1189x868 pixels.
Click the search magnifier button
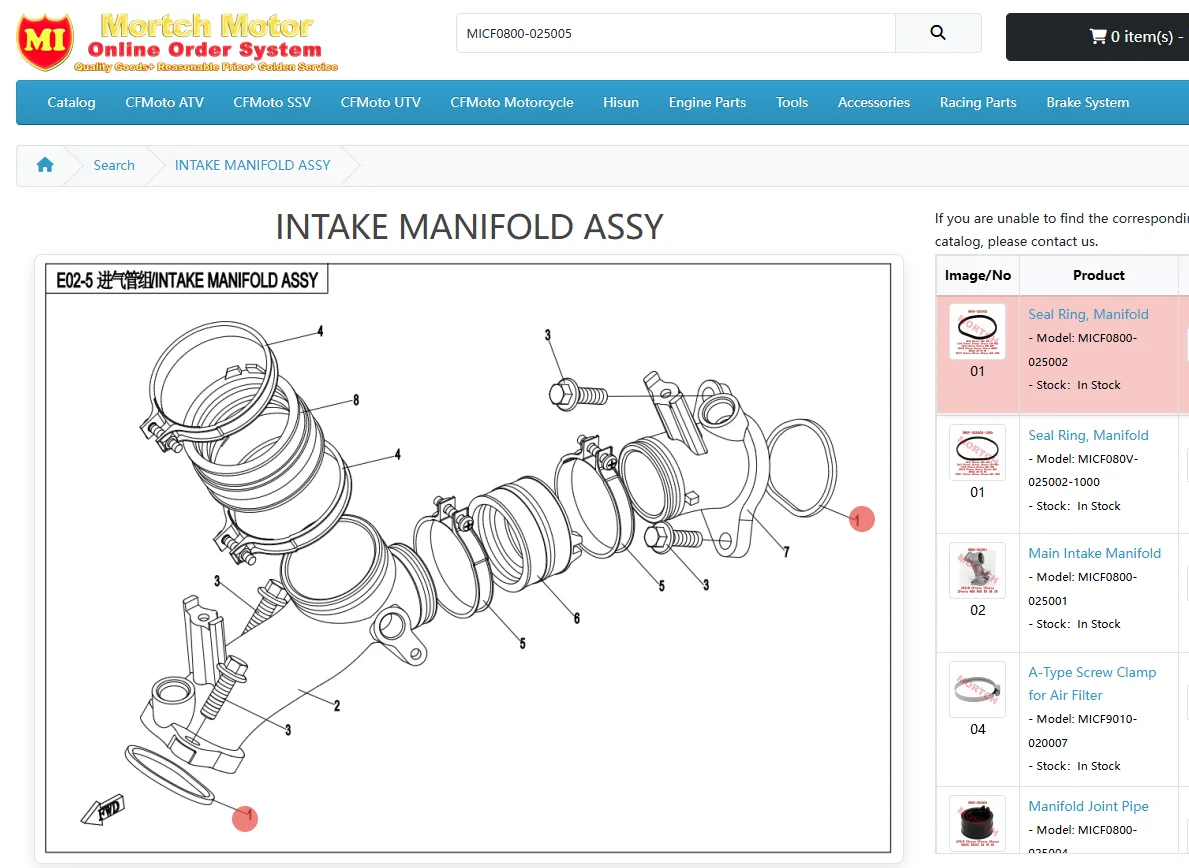pyautogui.click(x=938, y=33)
